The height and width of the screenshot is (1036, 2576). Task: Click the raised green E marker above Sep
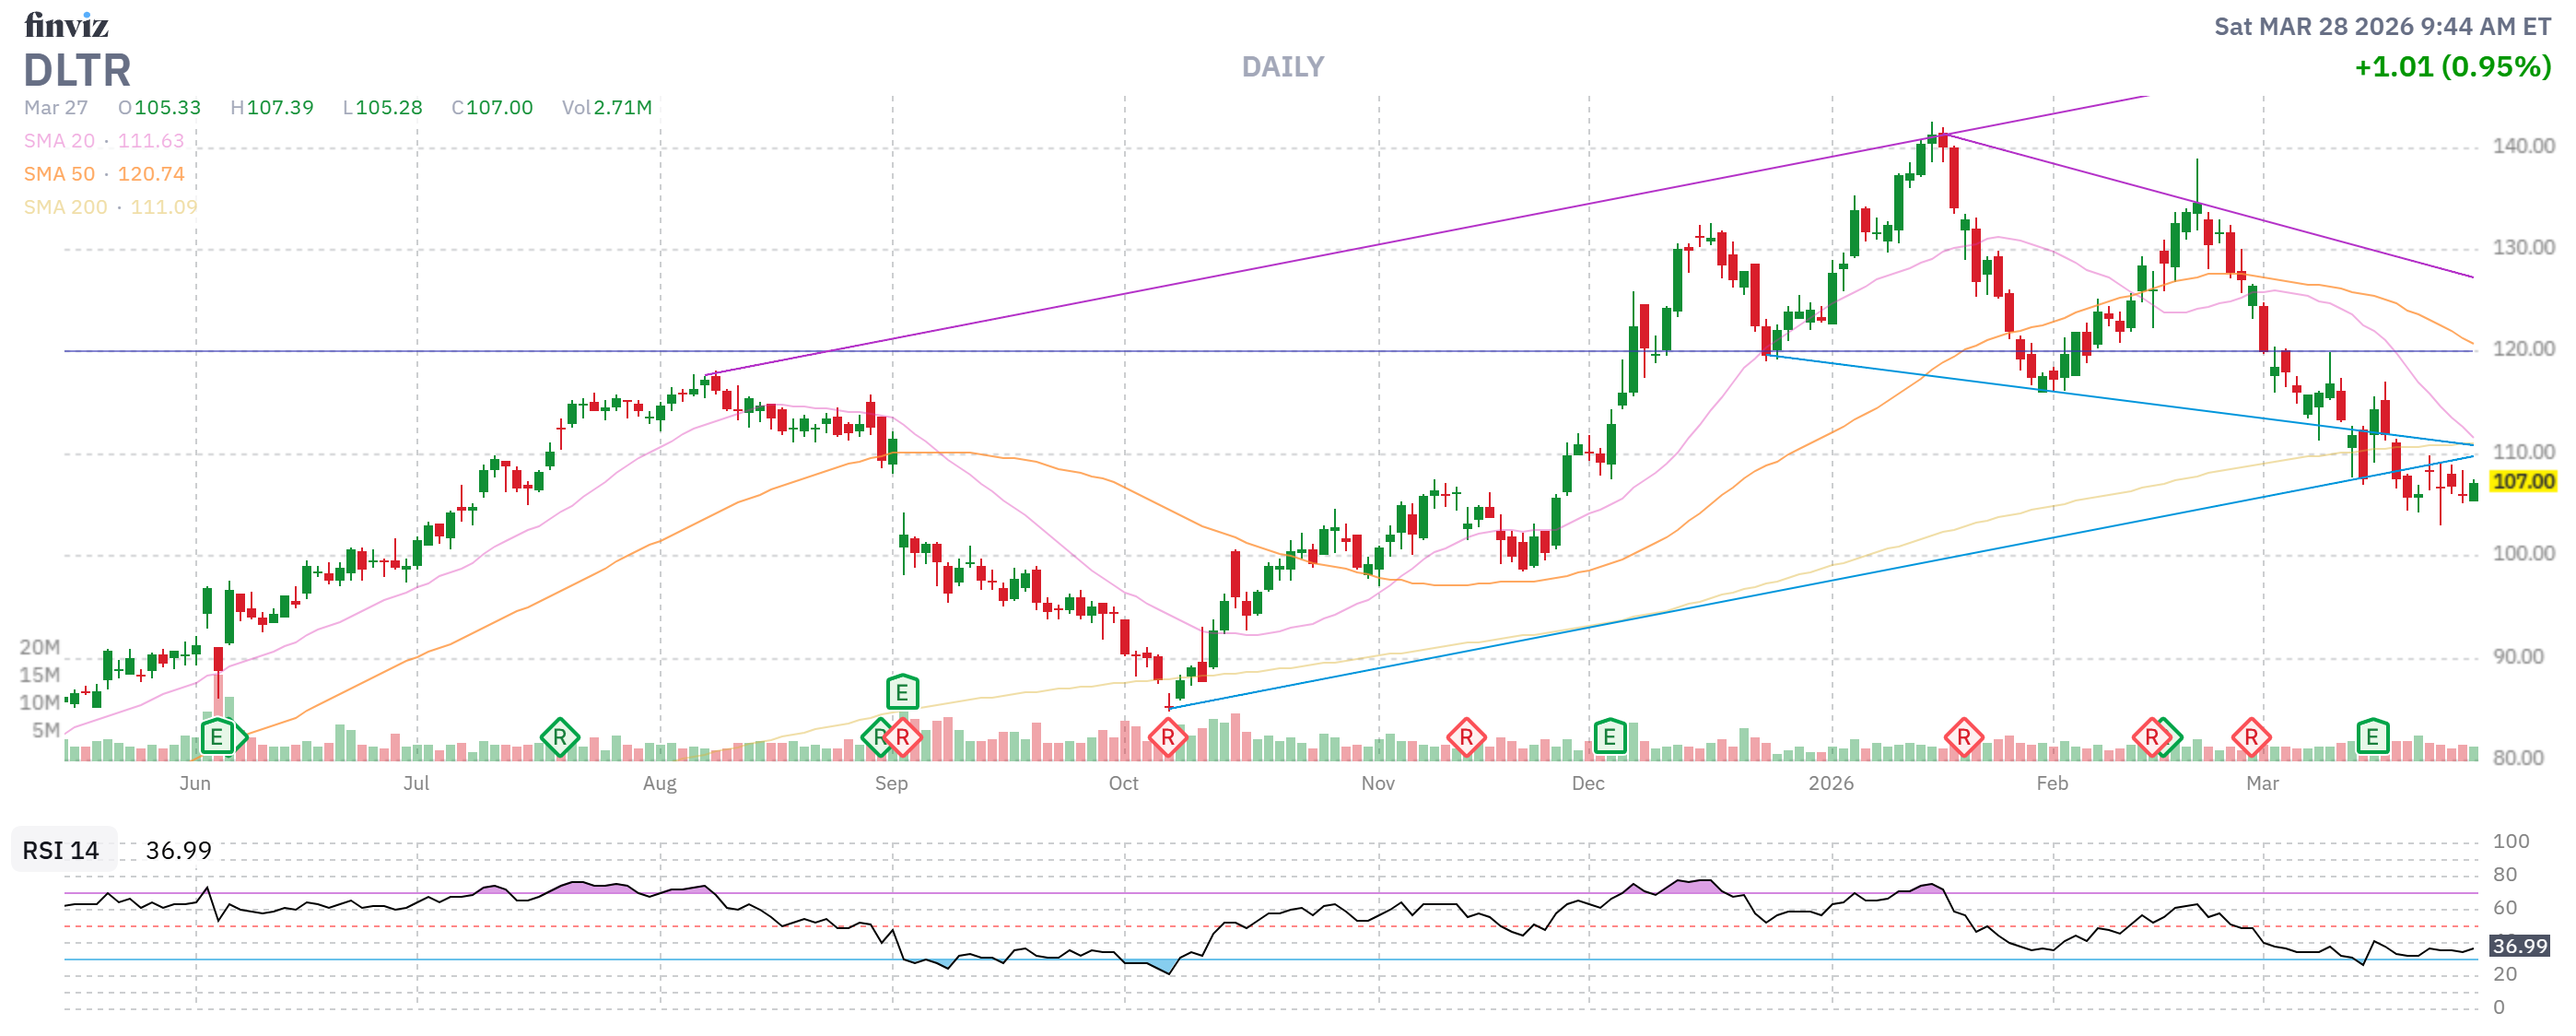pos(902,692)
